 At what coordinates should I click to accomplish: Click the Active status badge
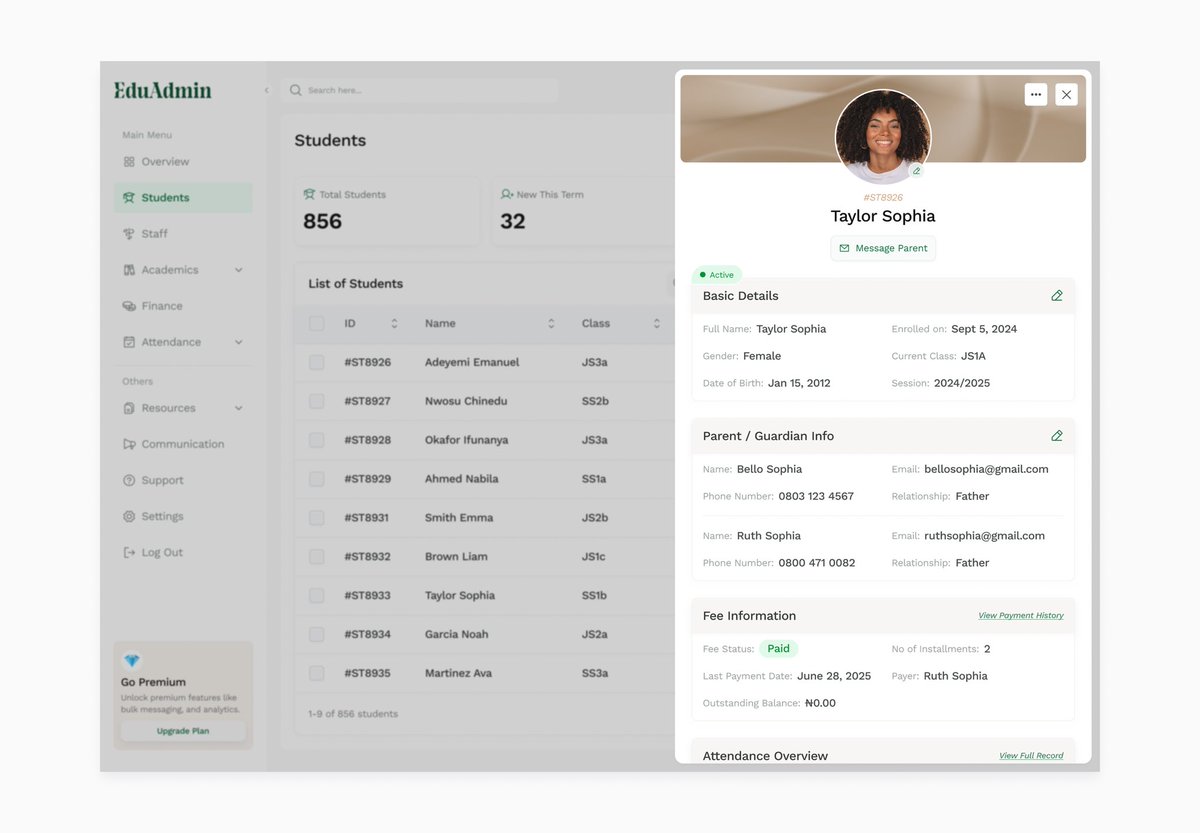(717, 275)
